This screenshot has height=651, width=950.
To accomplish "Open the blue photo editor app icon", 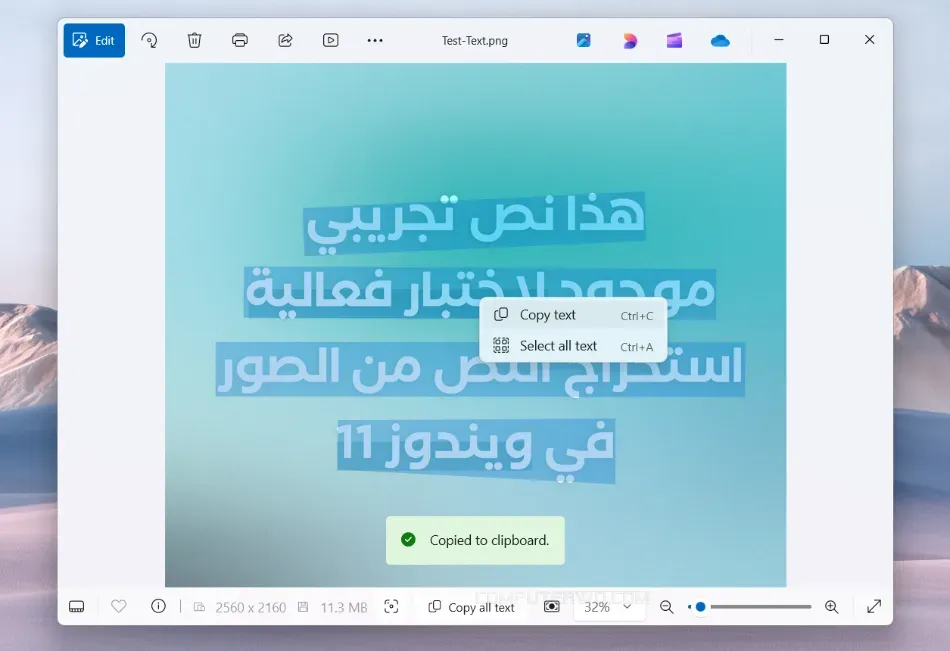I will coord(583,41).
